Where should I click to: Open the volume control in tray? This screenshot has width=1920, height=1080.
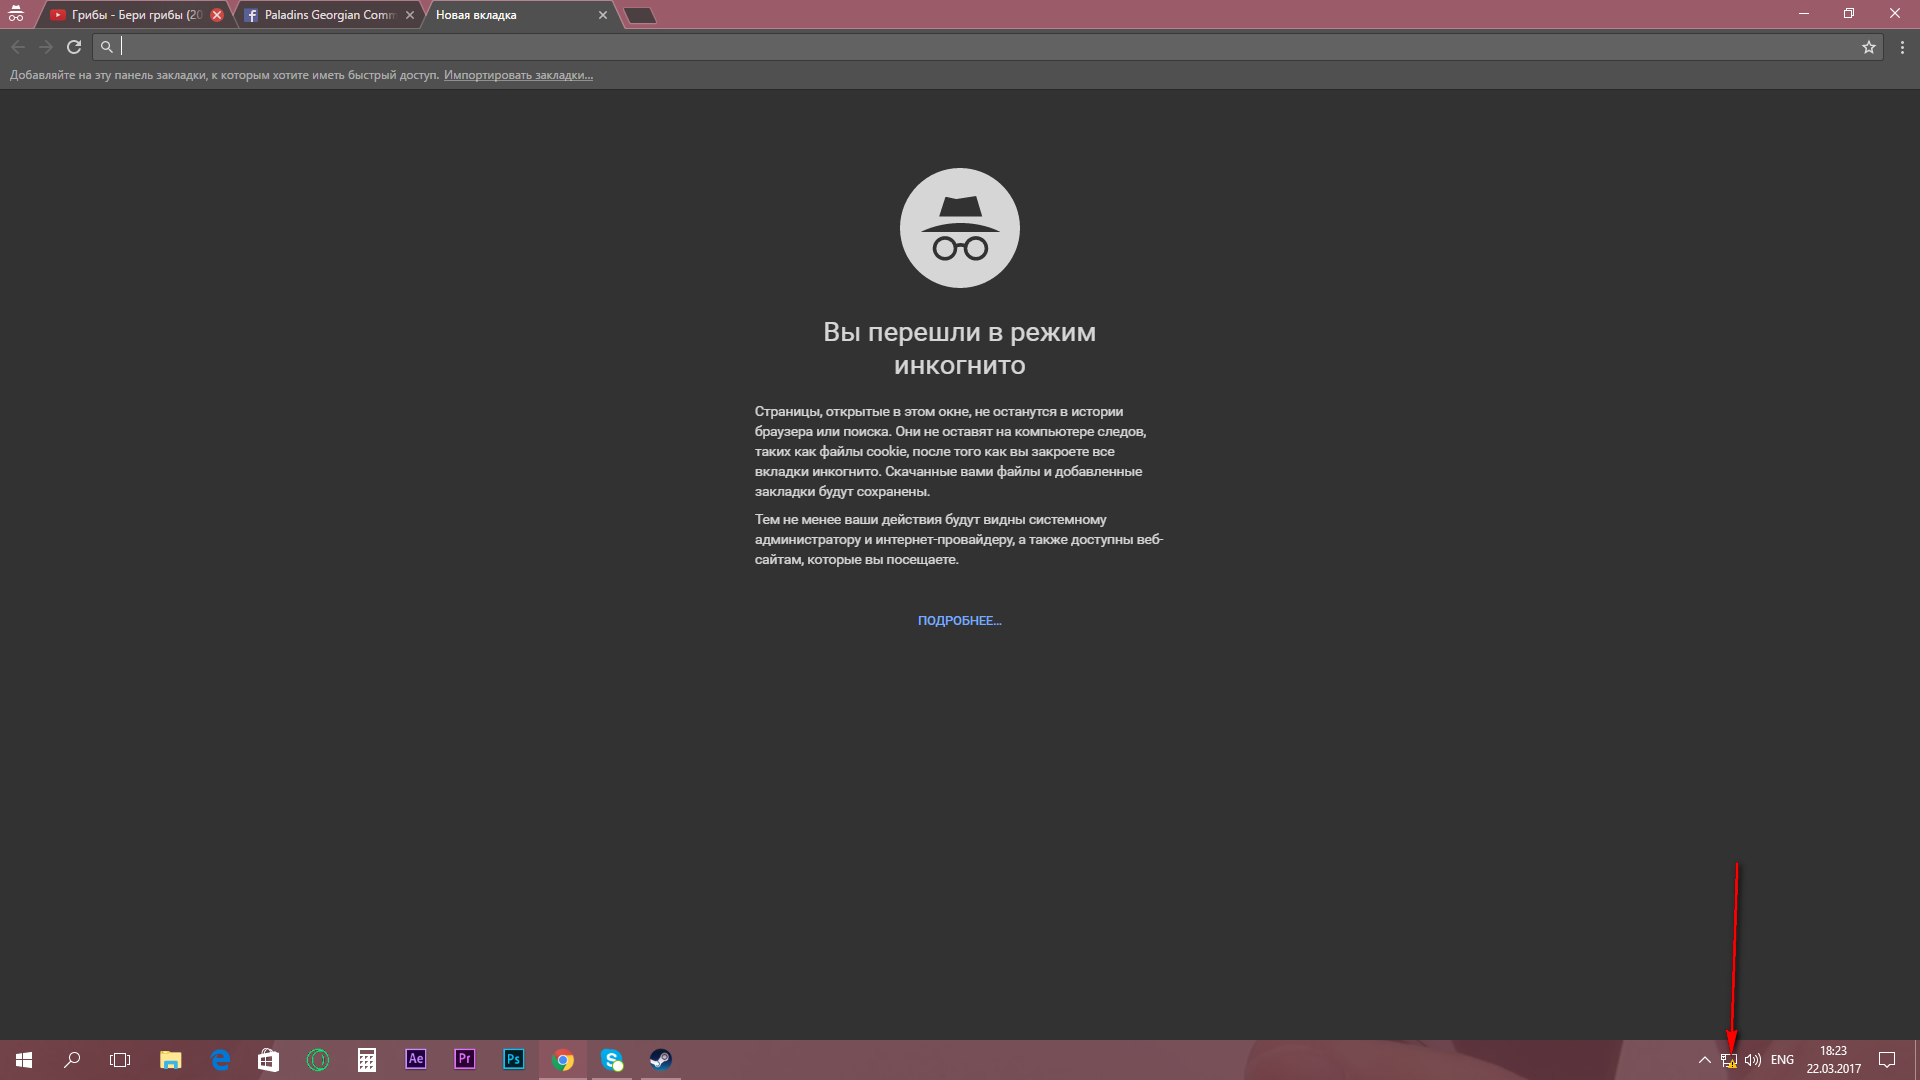coord(1753,1060)
